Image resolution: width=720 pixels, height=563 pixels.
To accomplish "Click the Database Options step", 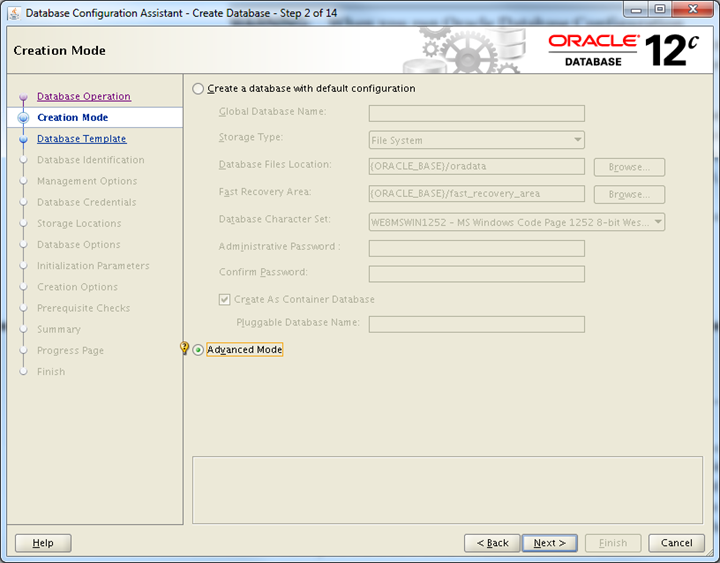I will (79, 244).
